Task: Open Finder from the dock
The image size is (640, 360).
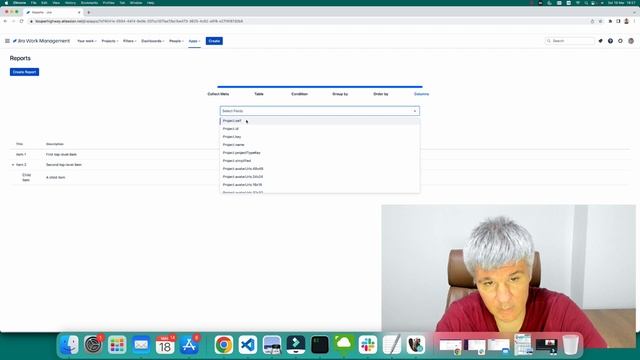Action: (69, 345)
